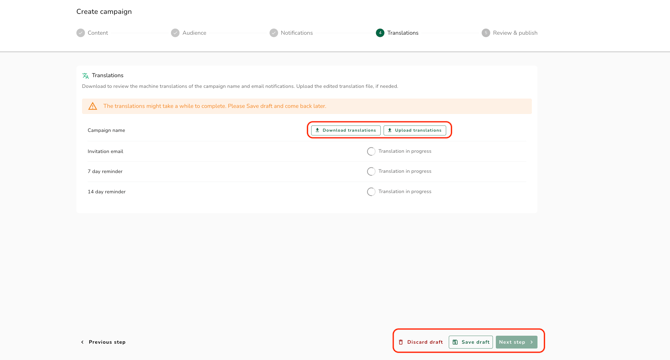The image size is (670, 360).
Task: Click the 14 day reminder progress spinner
Action: tap(371, 192)
